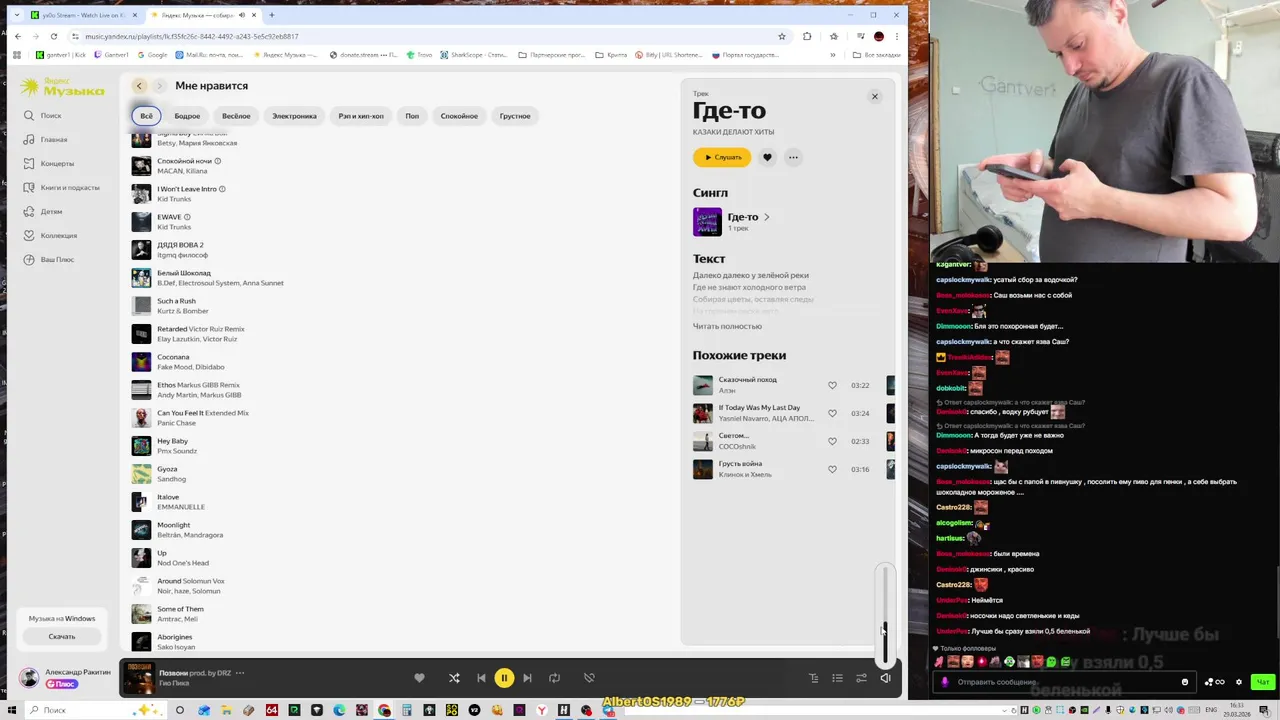Click Читать полностью lyrics link
The width and height of the screenshot is (1280, 720).
click(727, 326)
